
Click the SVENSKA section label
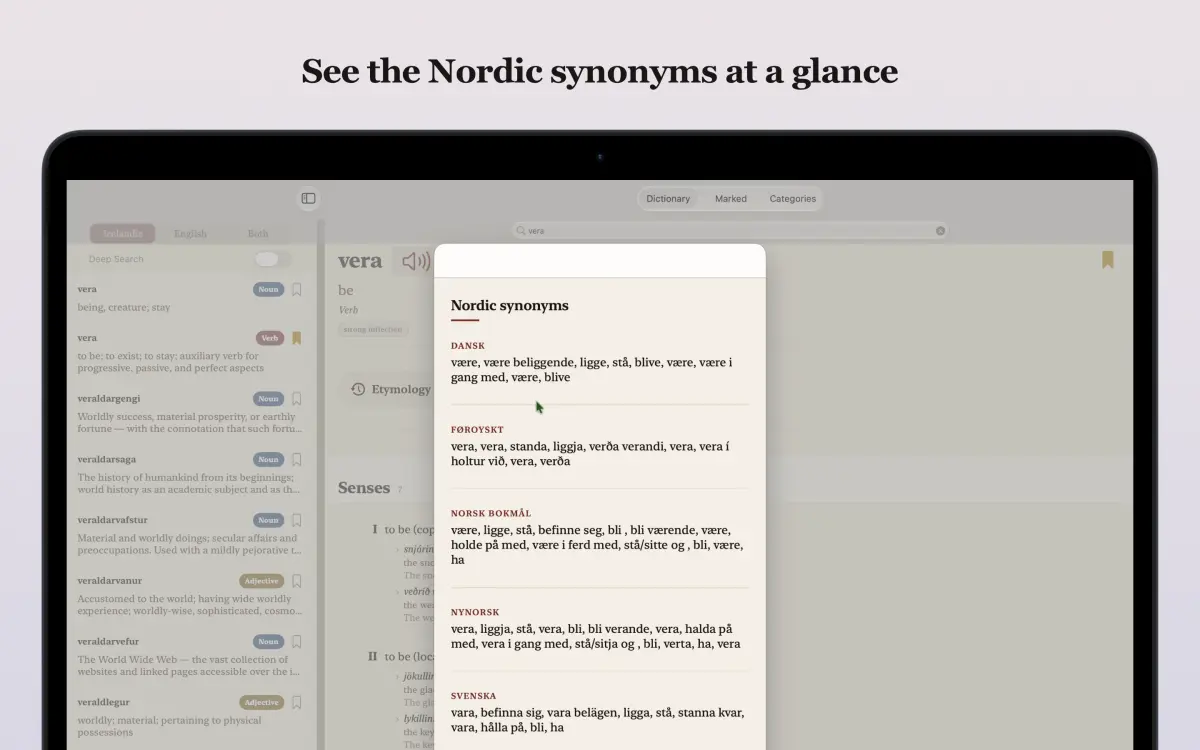473,696
